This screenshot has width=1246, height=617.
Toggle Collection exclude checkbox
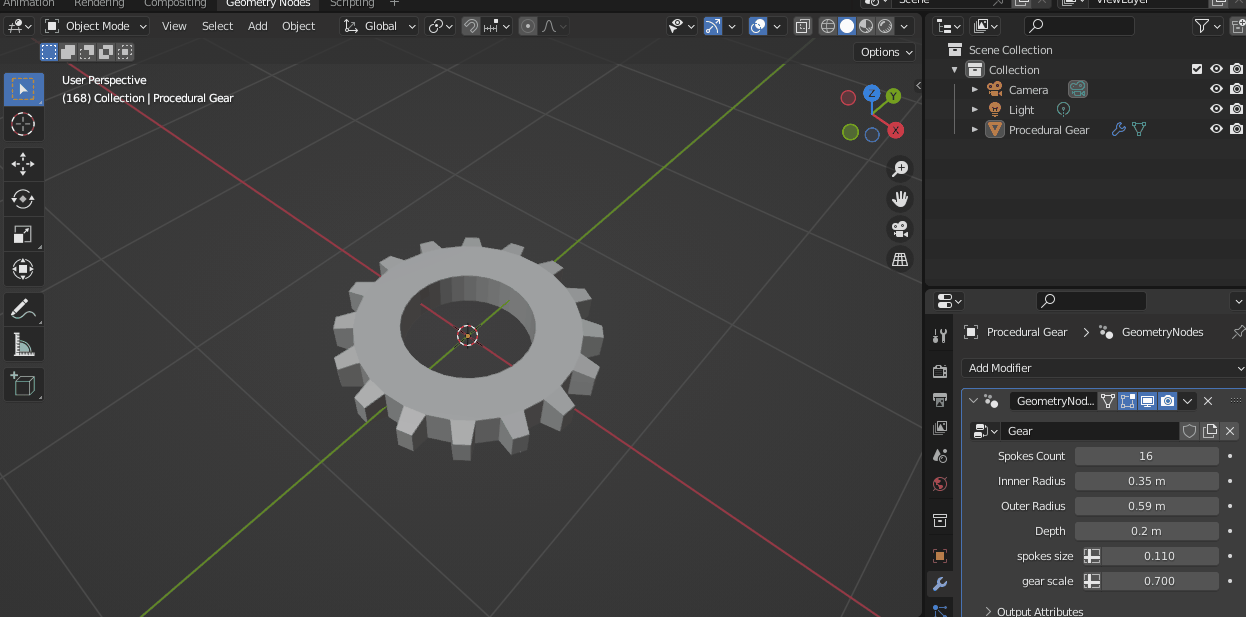1197,70
